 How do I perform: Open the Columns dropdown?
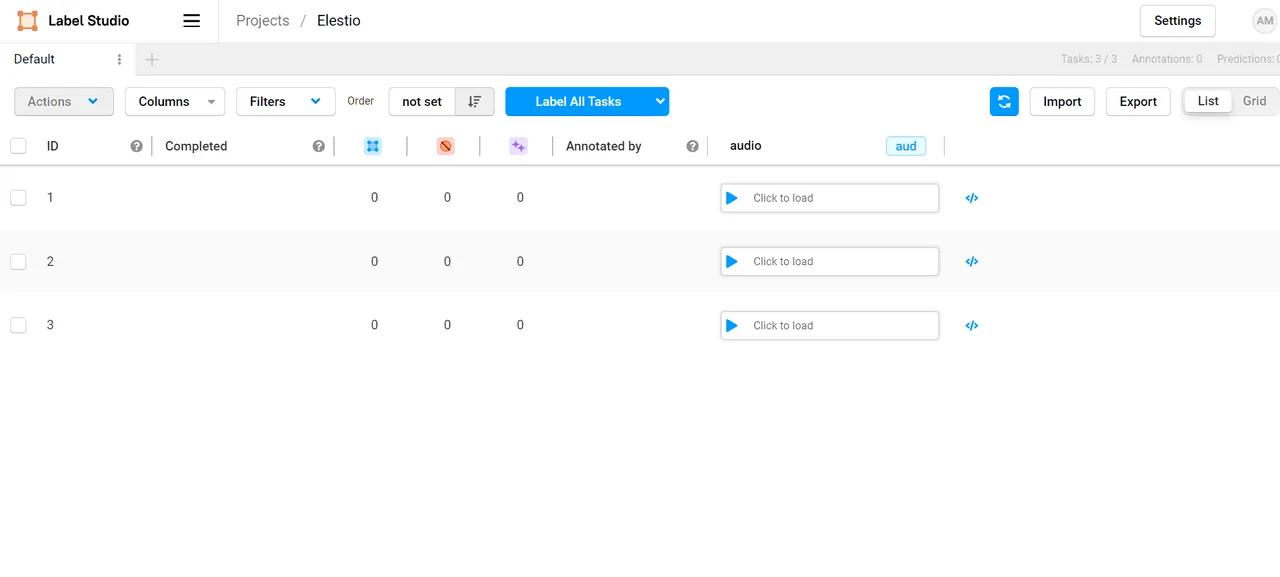175,101
